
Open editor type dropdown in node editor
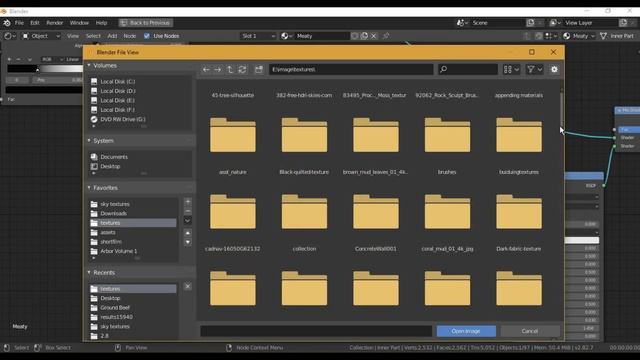10,36
